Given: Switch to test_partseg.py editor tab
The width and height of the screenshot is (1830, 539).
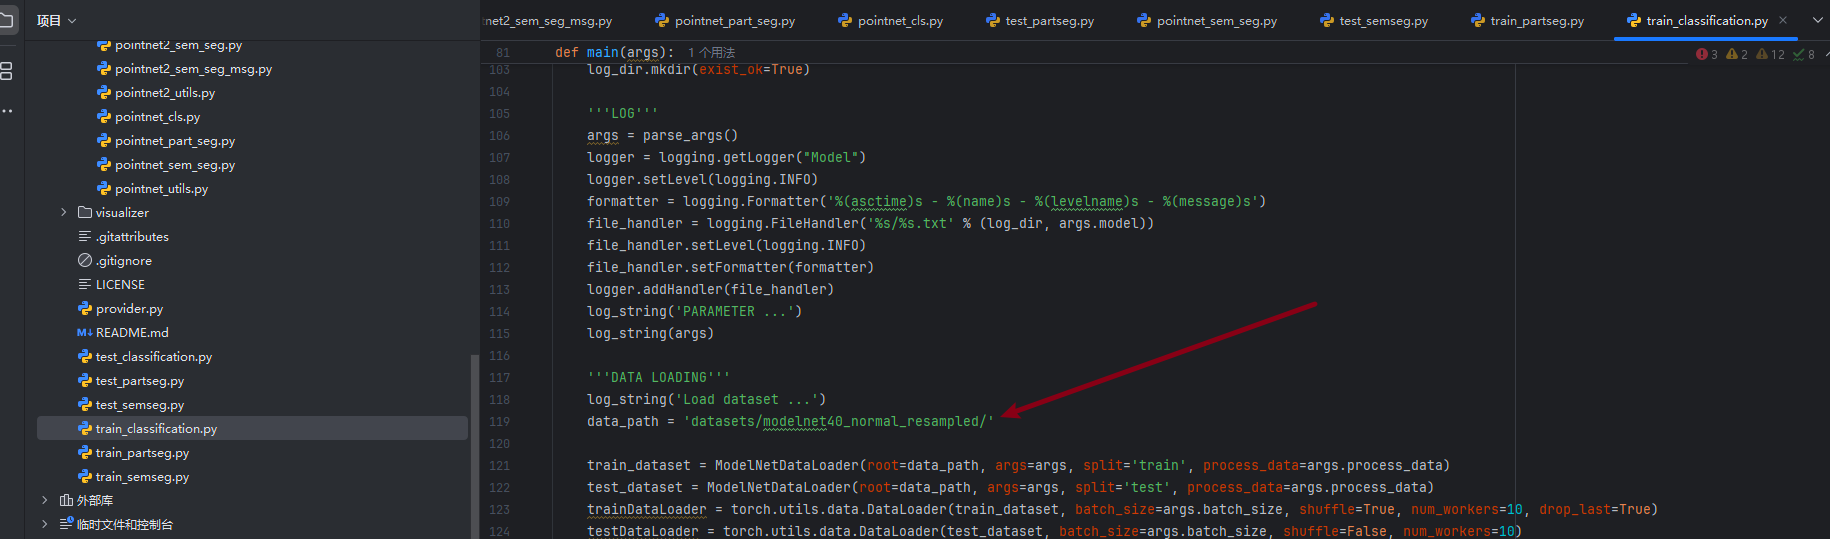Looking at the screenshot, I should tap(1040, 21).
